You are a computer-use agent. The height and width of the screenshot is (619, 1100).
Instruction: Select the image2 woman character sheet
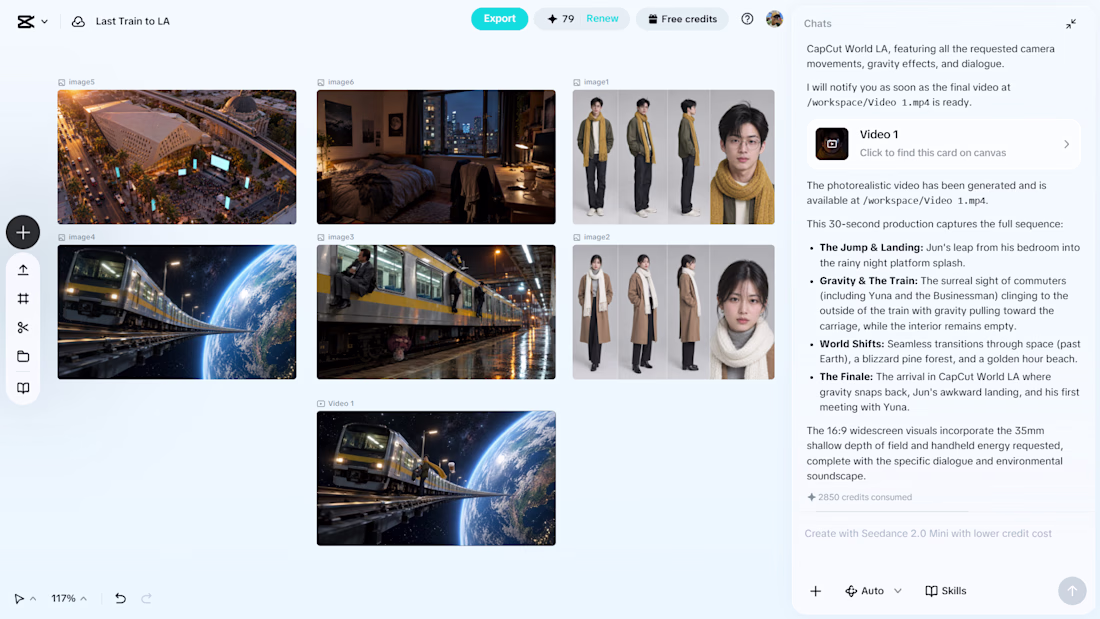click(673, 312)
